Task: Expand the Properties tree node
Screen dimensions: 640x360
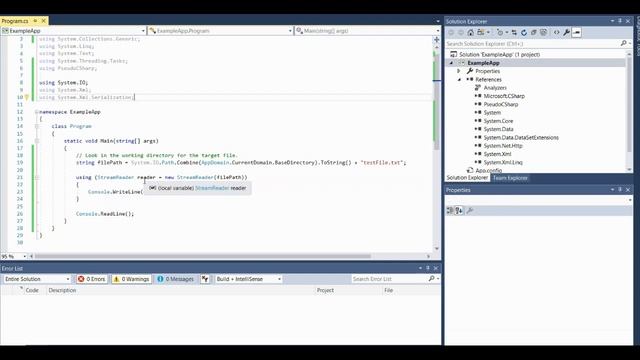Action: coord(458,71)
